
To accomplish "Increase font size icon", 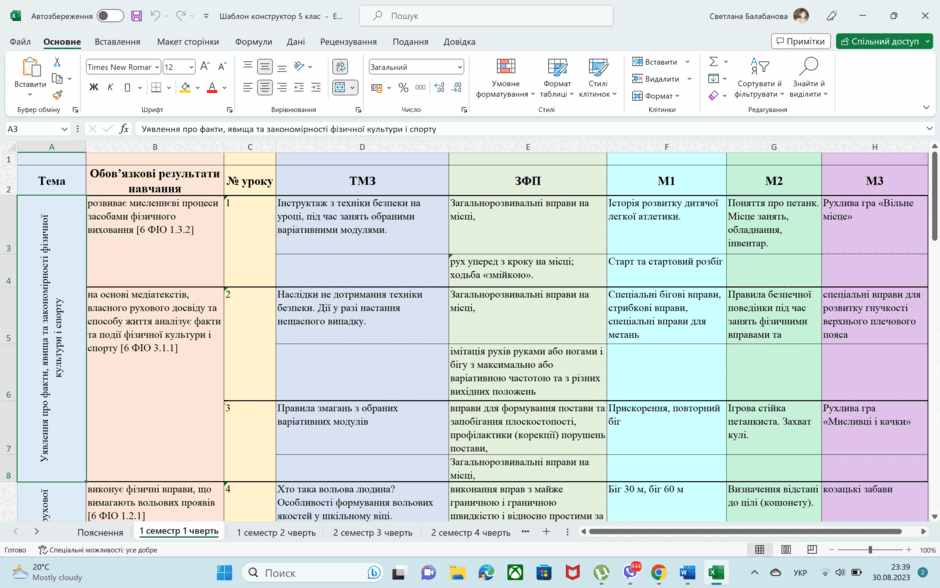I will (x=204, y=67).
